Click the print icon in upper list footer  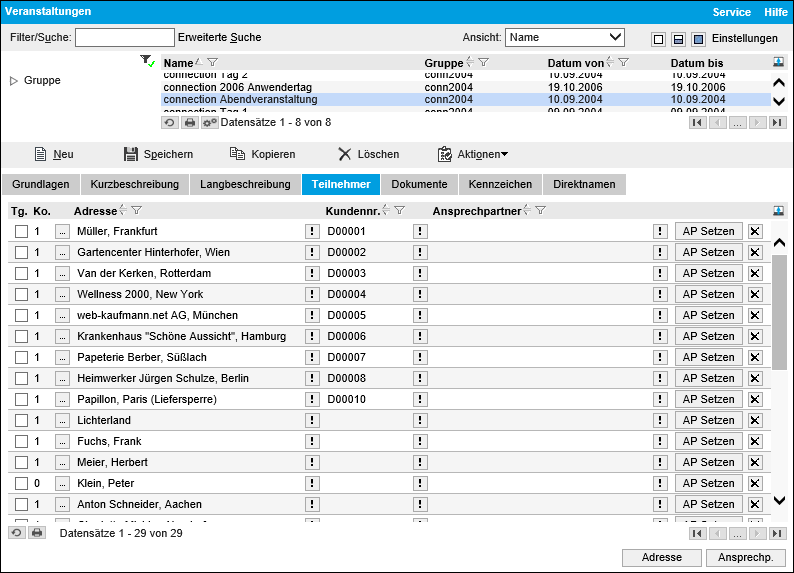(x=190, y=122)
